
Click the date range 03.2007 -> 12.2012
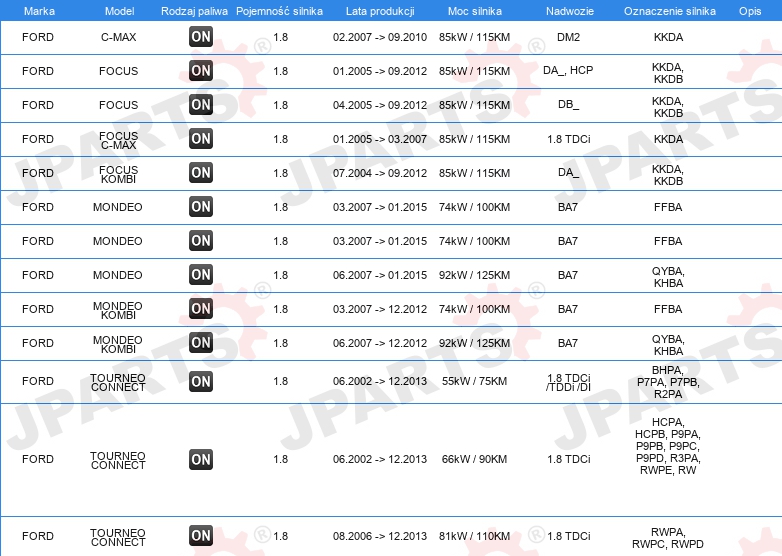[380, 309]
